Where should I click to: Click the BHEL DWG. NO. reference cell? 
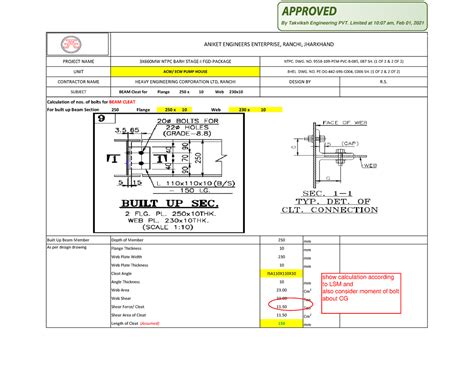click(344, 71)
